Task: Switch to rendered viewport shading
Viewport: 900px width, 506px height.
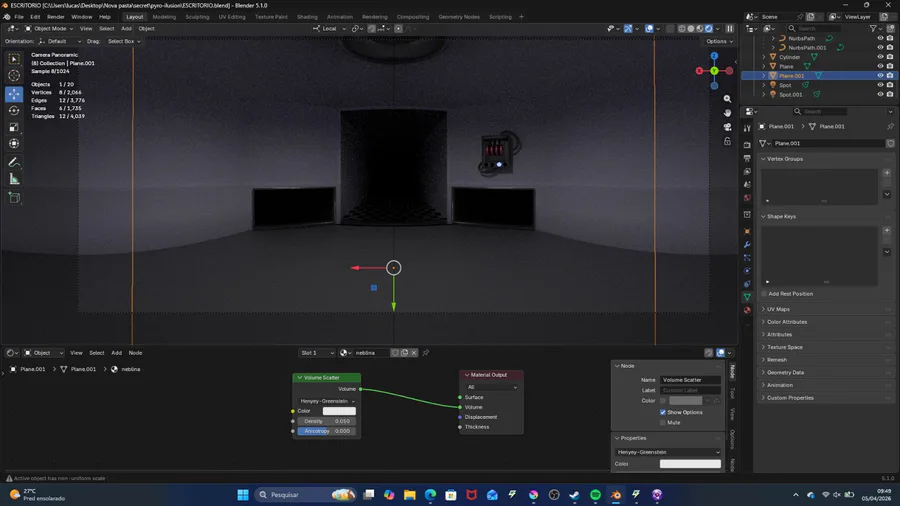Action: (709, 29)
